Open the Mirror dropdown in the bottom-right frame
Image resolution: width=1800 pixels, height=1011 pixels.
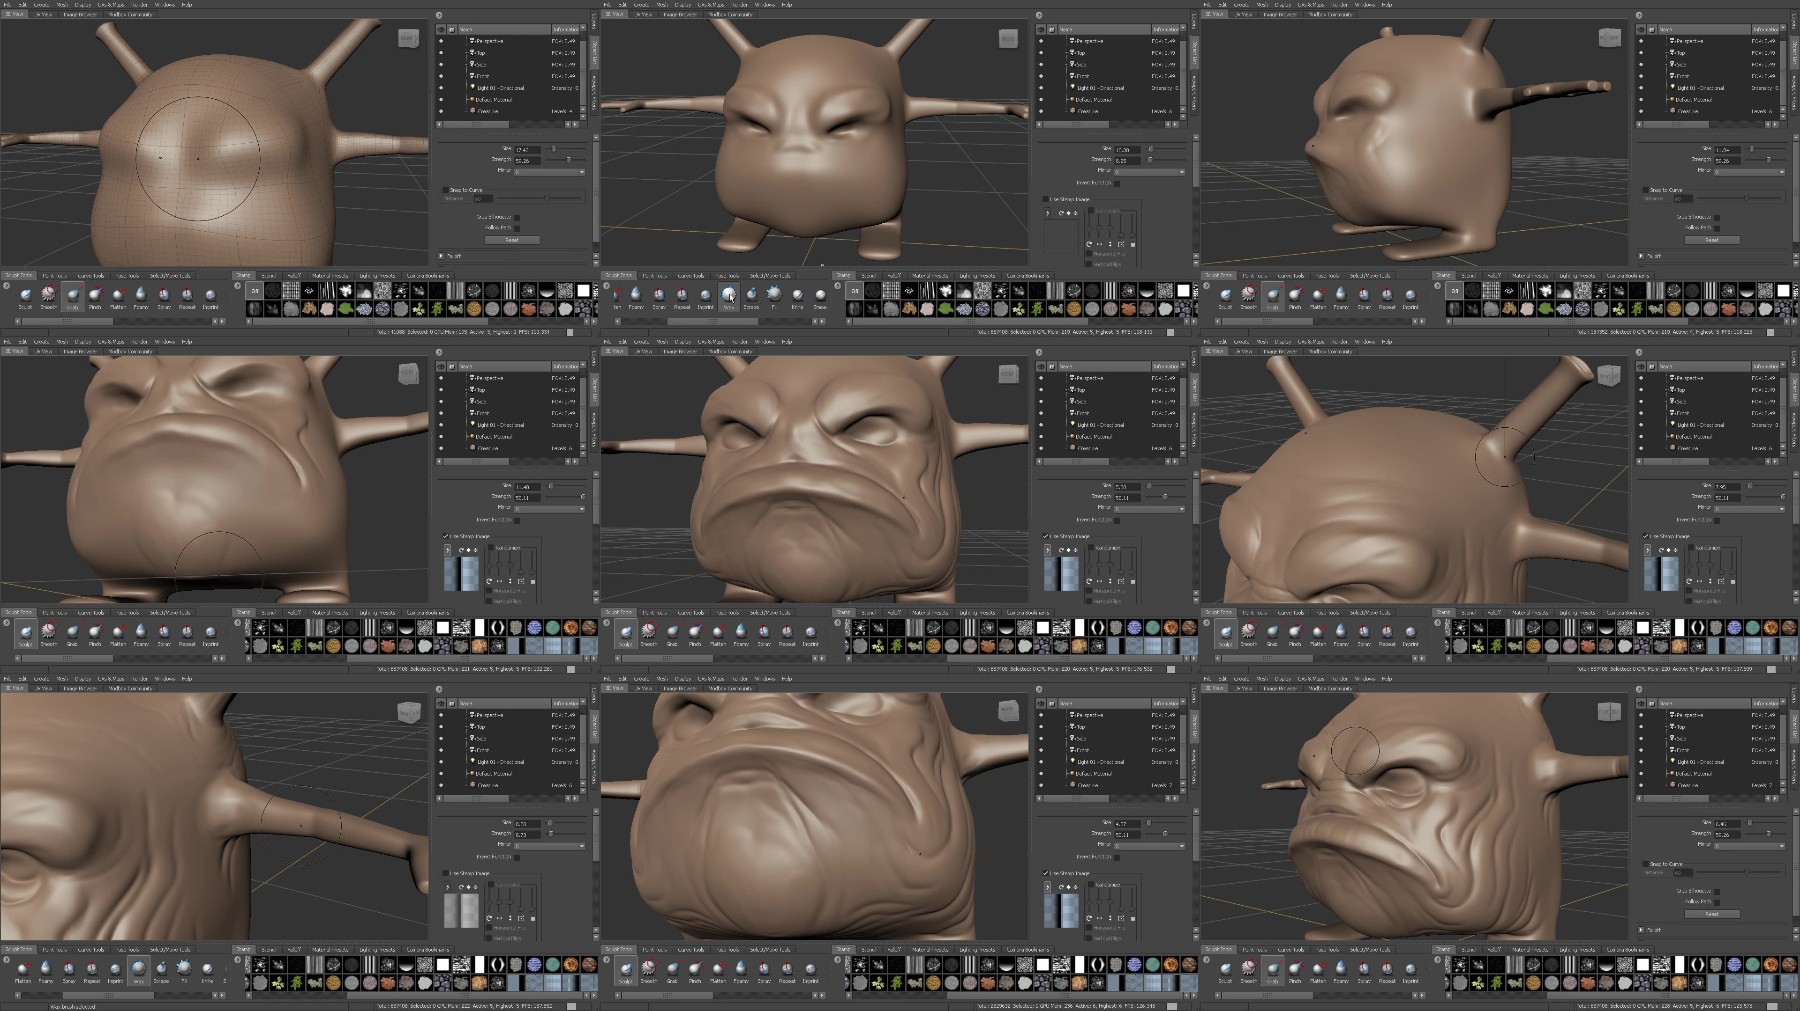(x=1750, y=846)
